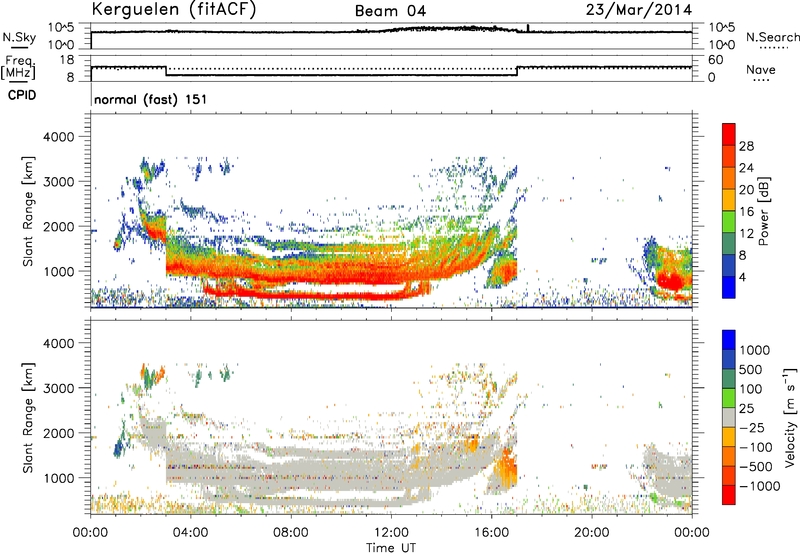Click the Slant Range label of velocity panel
The width and height of the screenshot is (800, 554).
28,418
